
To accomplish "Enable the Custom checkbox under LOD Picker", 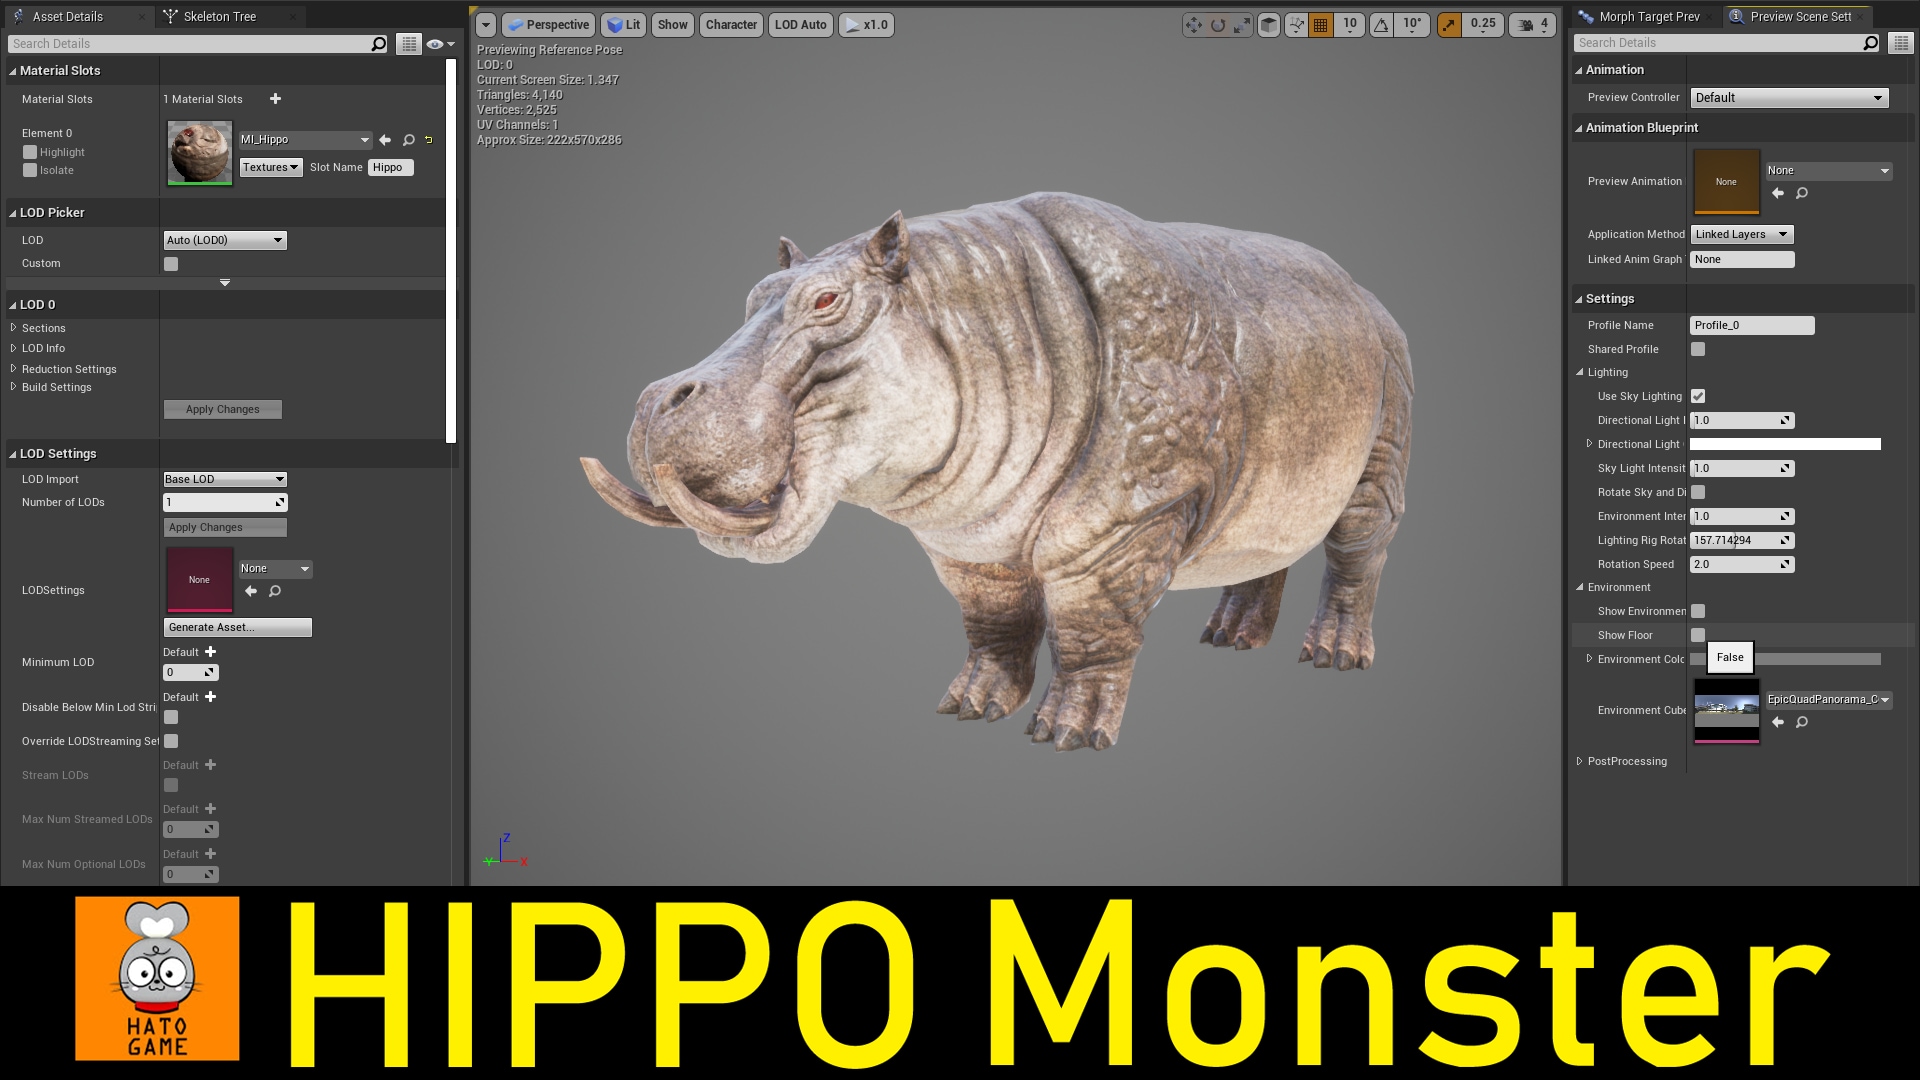I will tap(170, 263).
